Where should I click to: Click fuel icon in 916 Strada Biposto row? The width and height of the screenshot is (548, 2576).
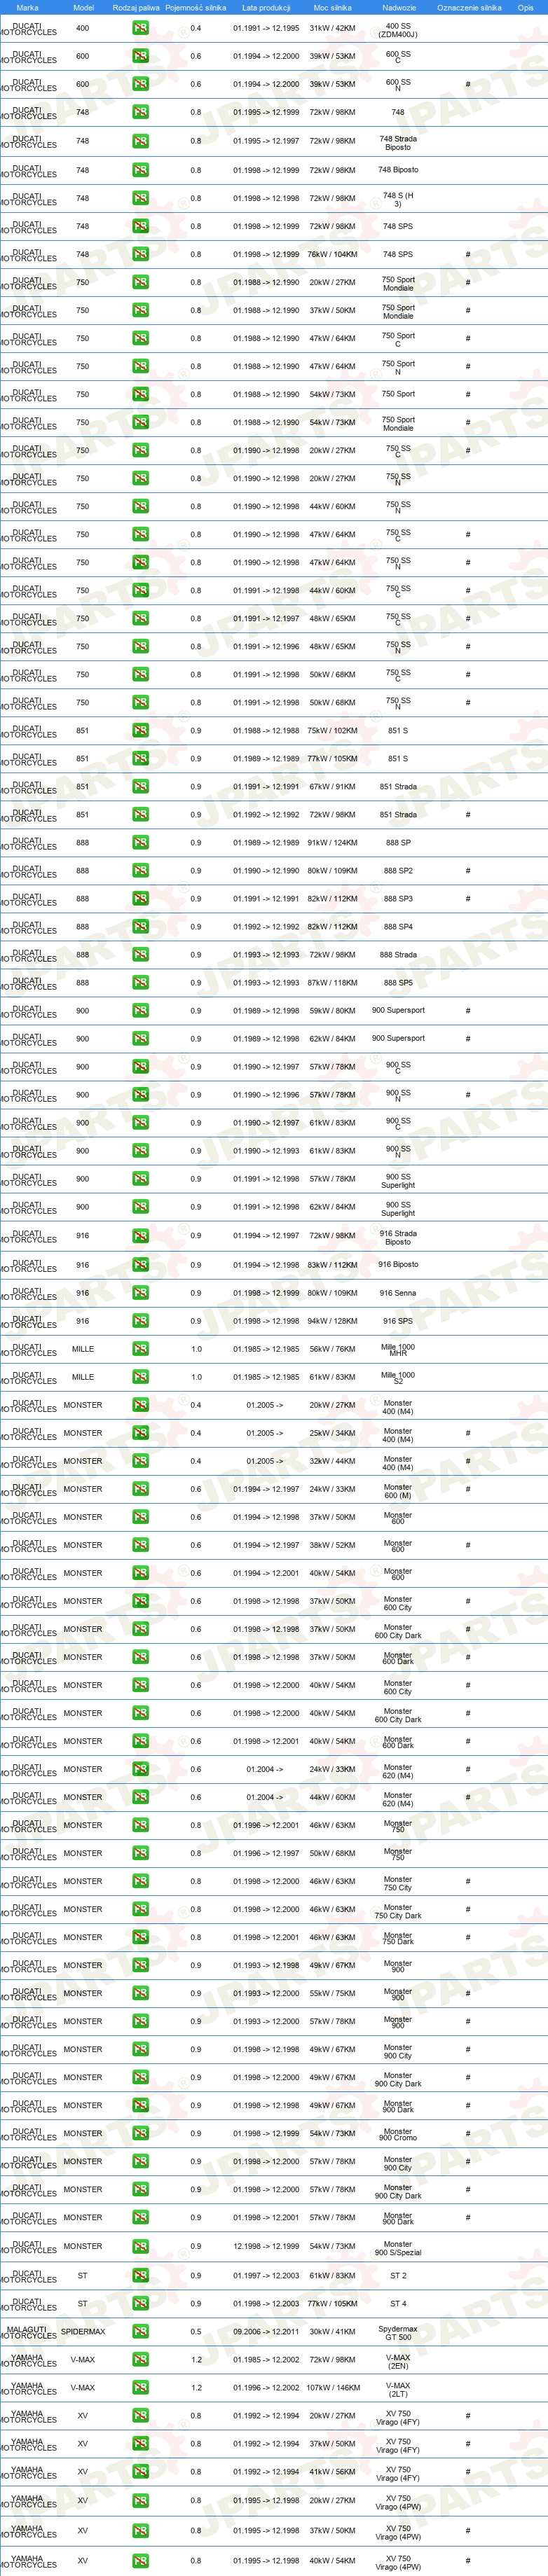(x=140, y=1236)
